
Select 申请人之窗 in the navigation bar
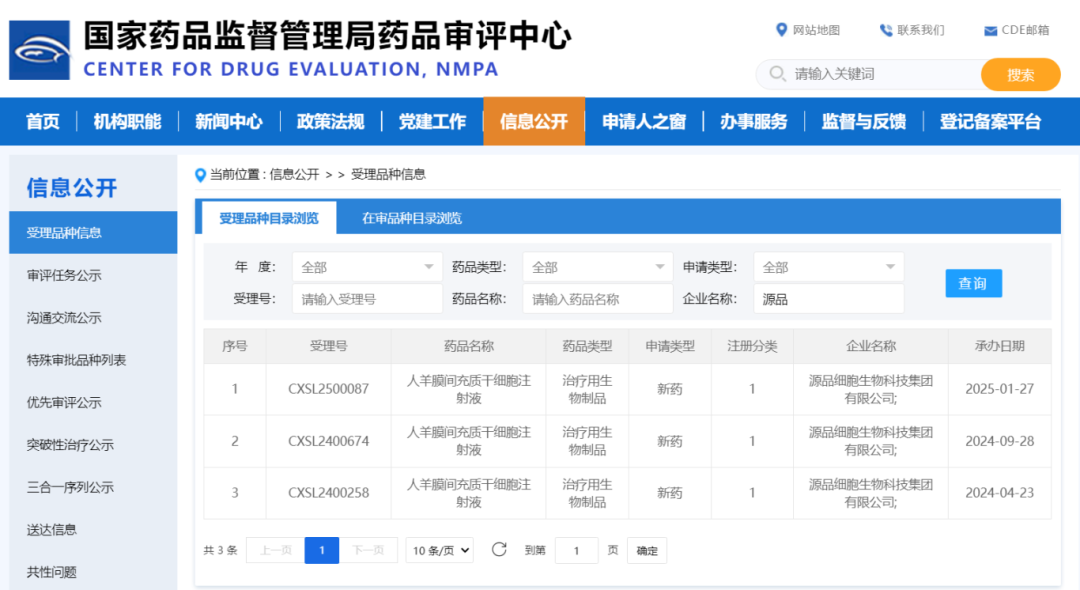tap(644, 122)
